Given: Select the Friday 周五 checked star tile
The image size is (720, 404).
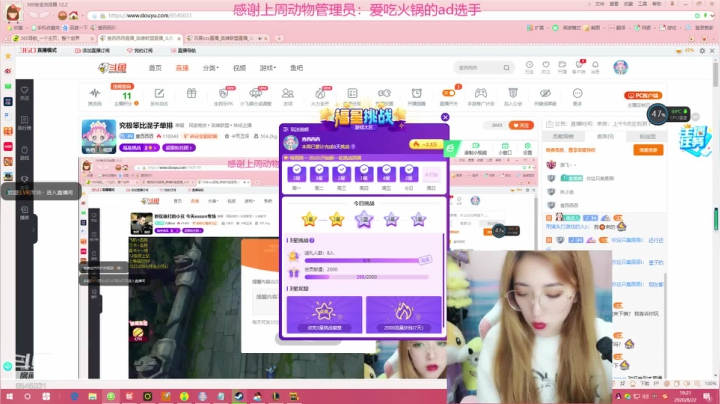Looking at the screenshot, I should [x=387, y=174].
